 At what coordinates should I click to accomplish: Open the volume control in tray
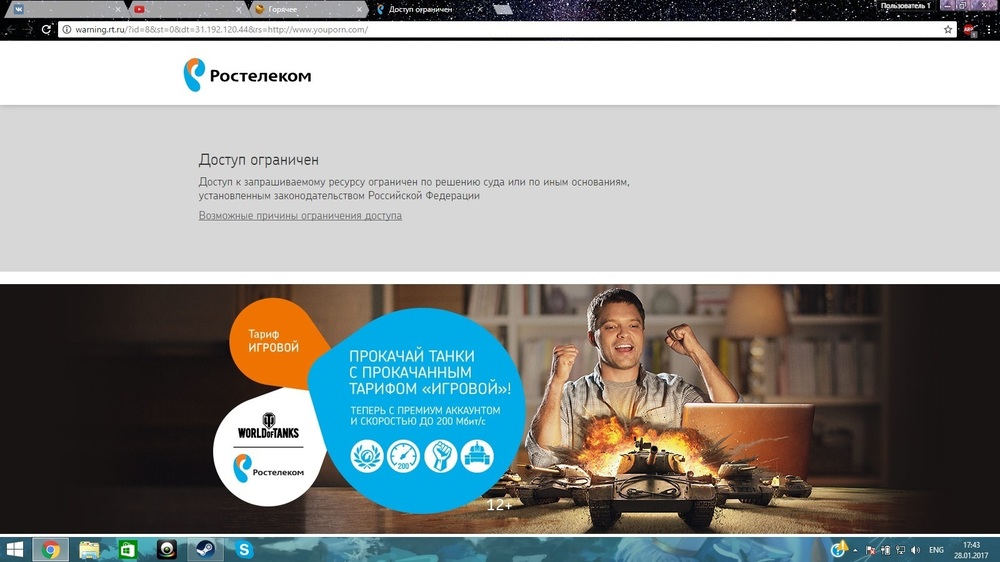coord(915,550)
